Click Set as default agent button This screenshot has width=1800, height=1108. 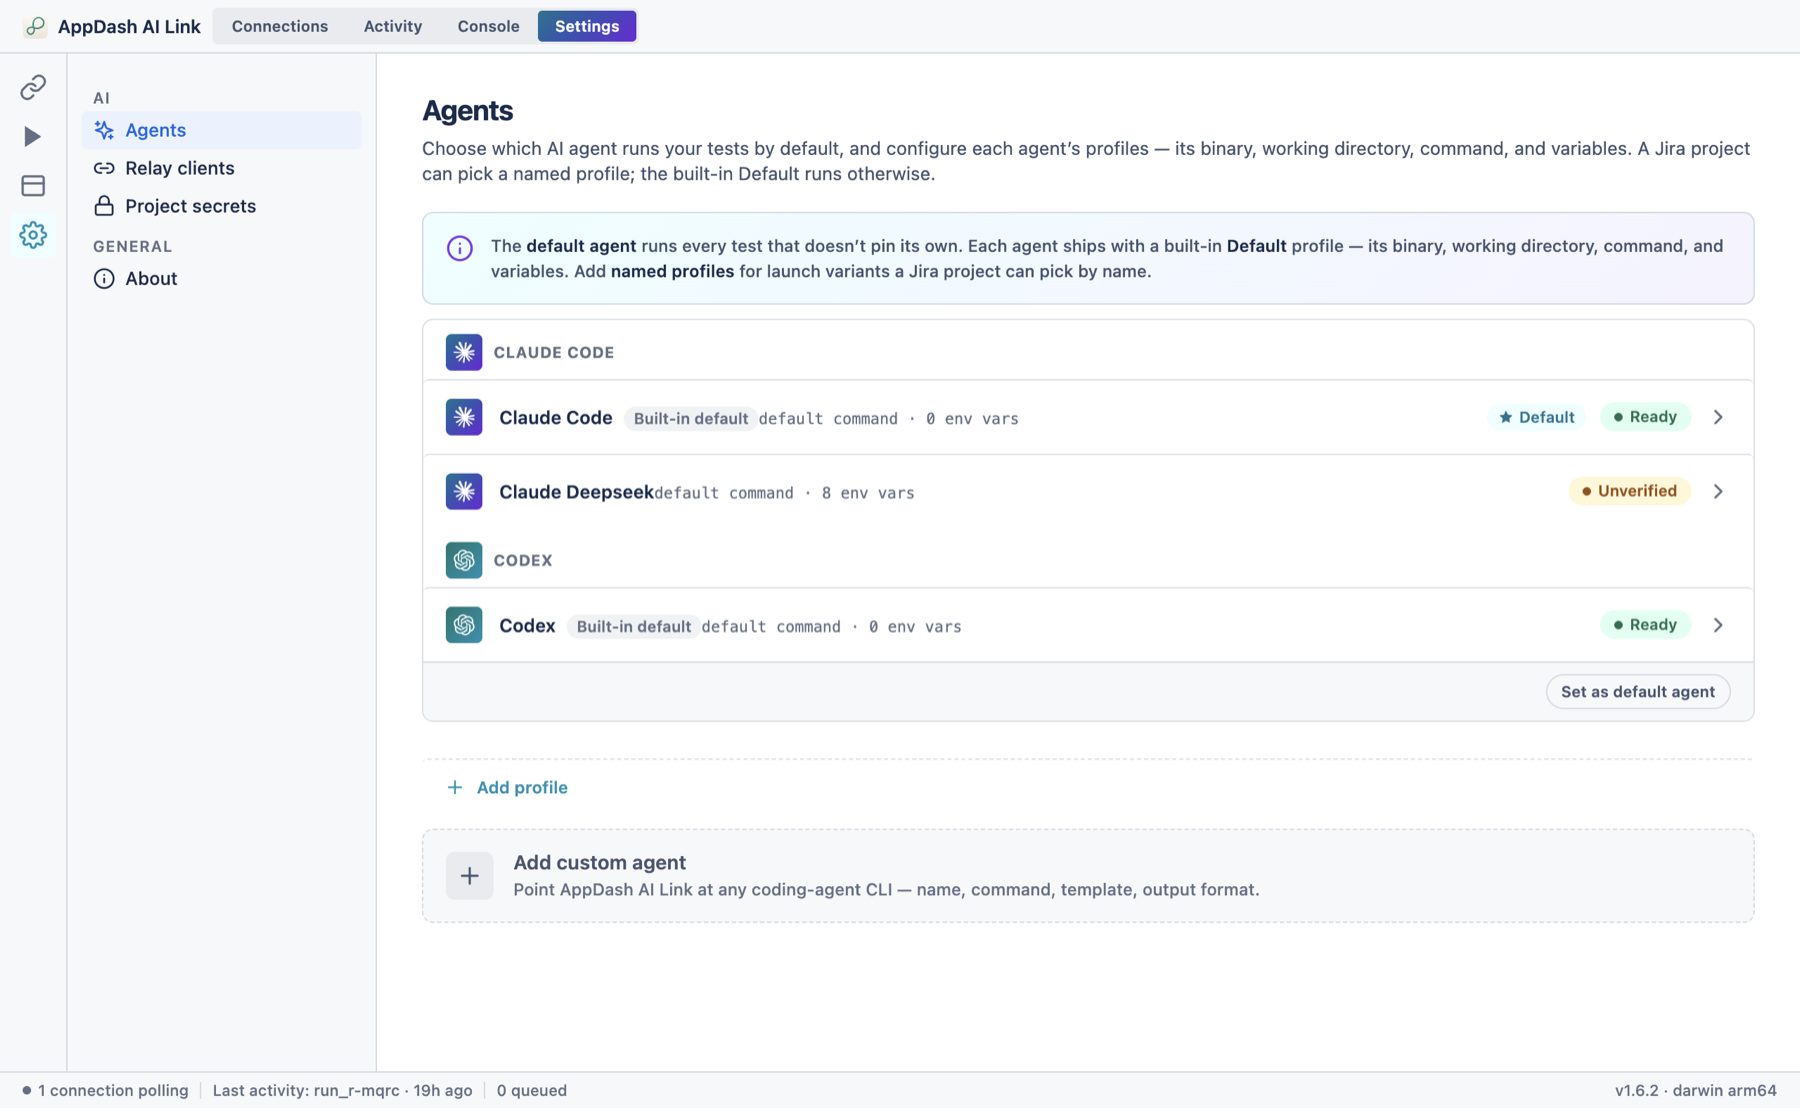pyautogui.click(x=1638, y=692)
